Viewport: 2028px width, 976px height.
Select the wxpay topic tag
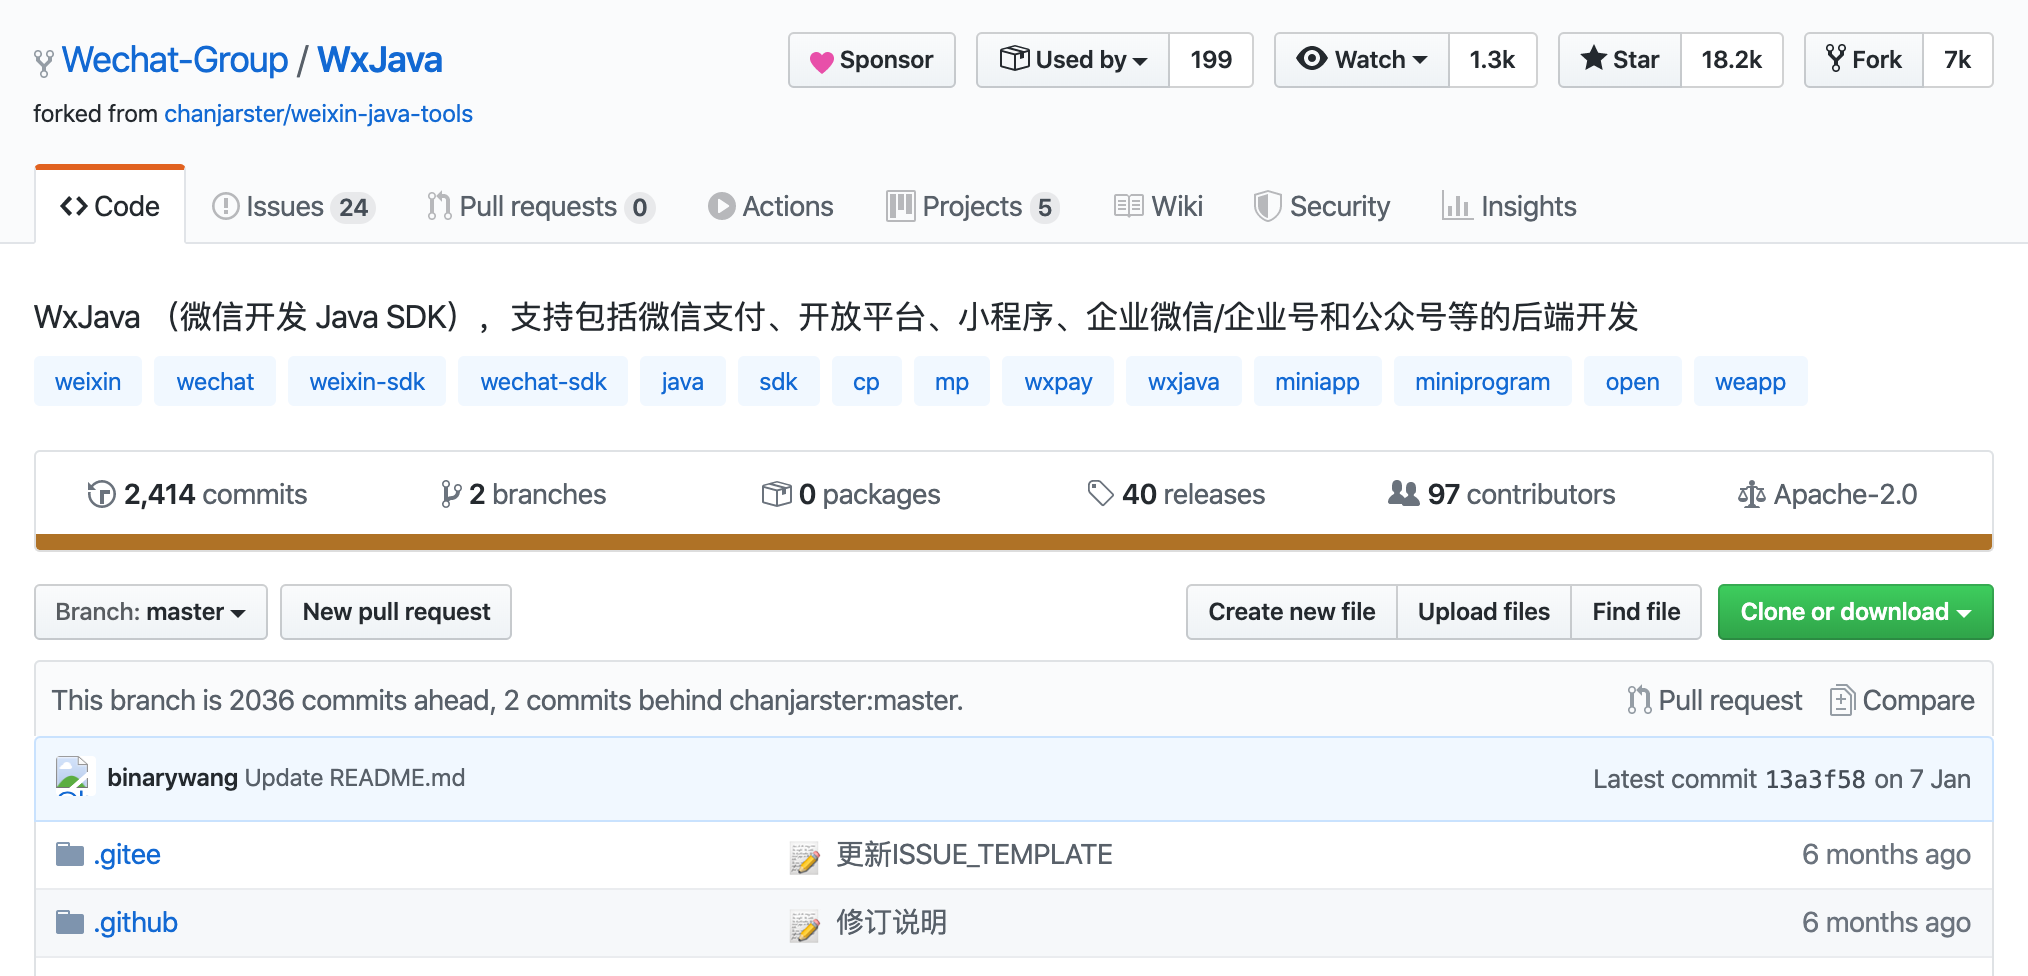[x=1058, y=381]
